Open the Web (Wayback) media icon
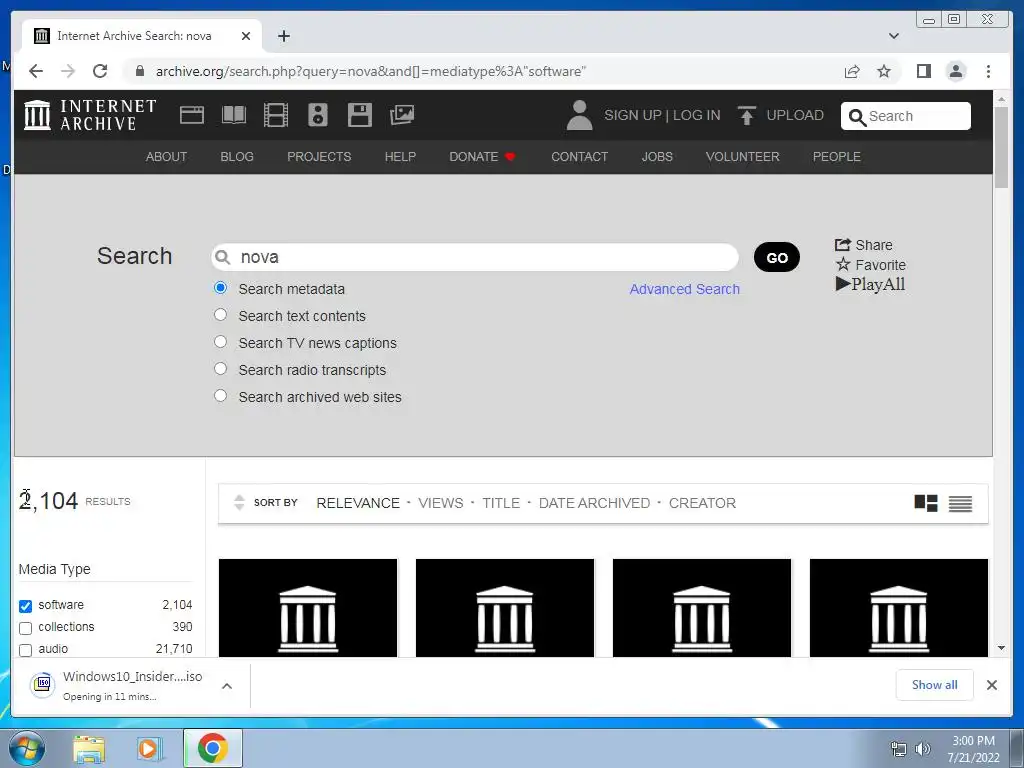The height and width of the screenshot is (768, 1024). (192, 115)
